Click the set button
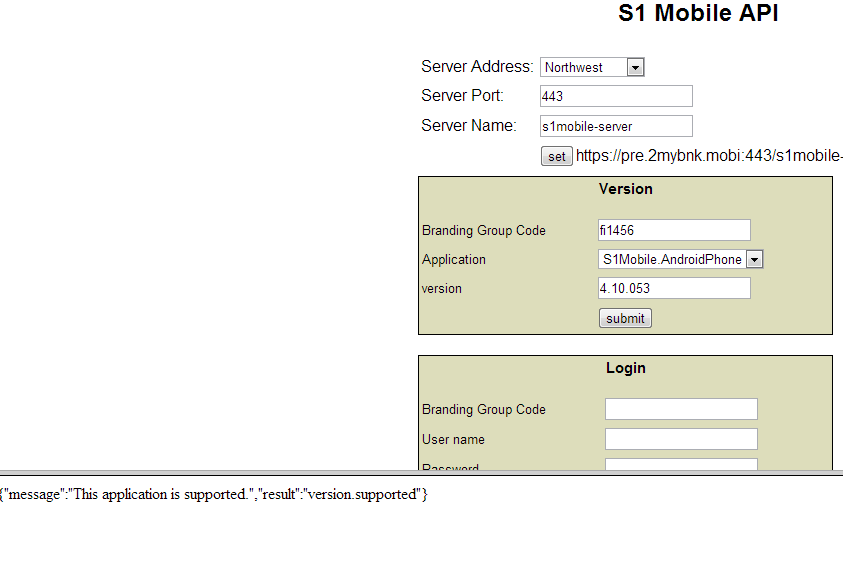The image size is (843, 566). tap(556, 156)
